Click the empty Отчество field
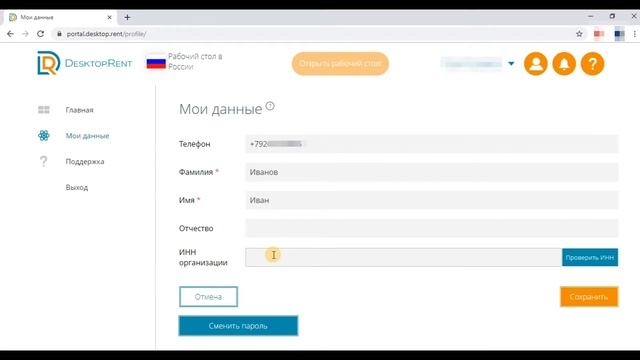The image size is (640, 360). [432, 228]
